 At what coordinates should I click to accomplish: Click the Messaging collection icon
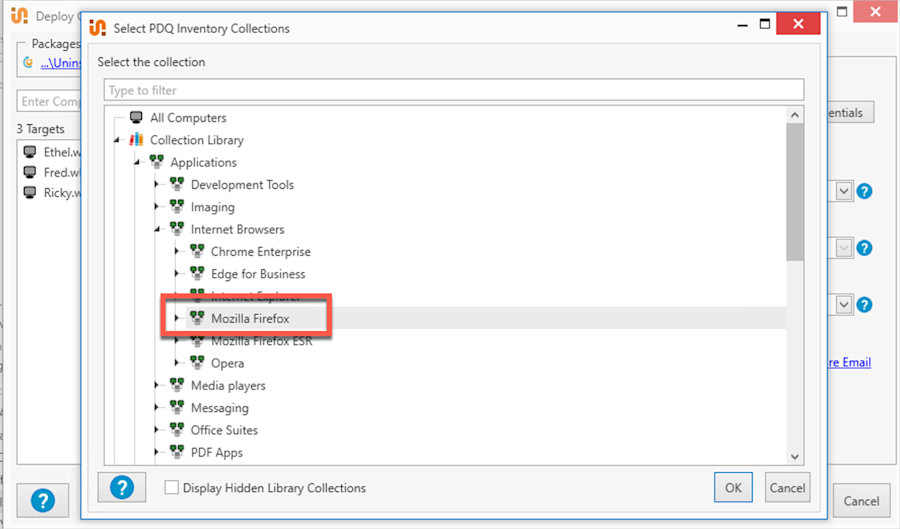click(177, 407)
